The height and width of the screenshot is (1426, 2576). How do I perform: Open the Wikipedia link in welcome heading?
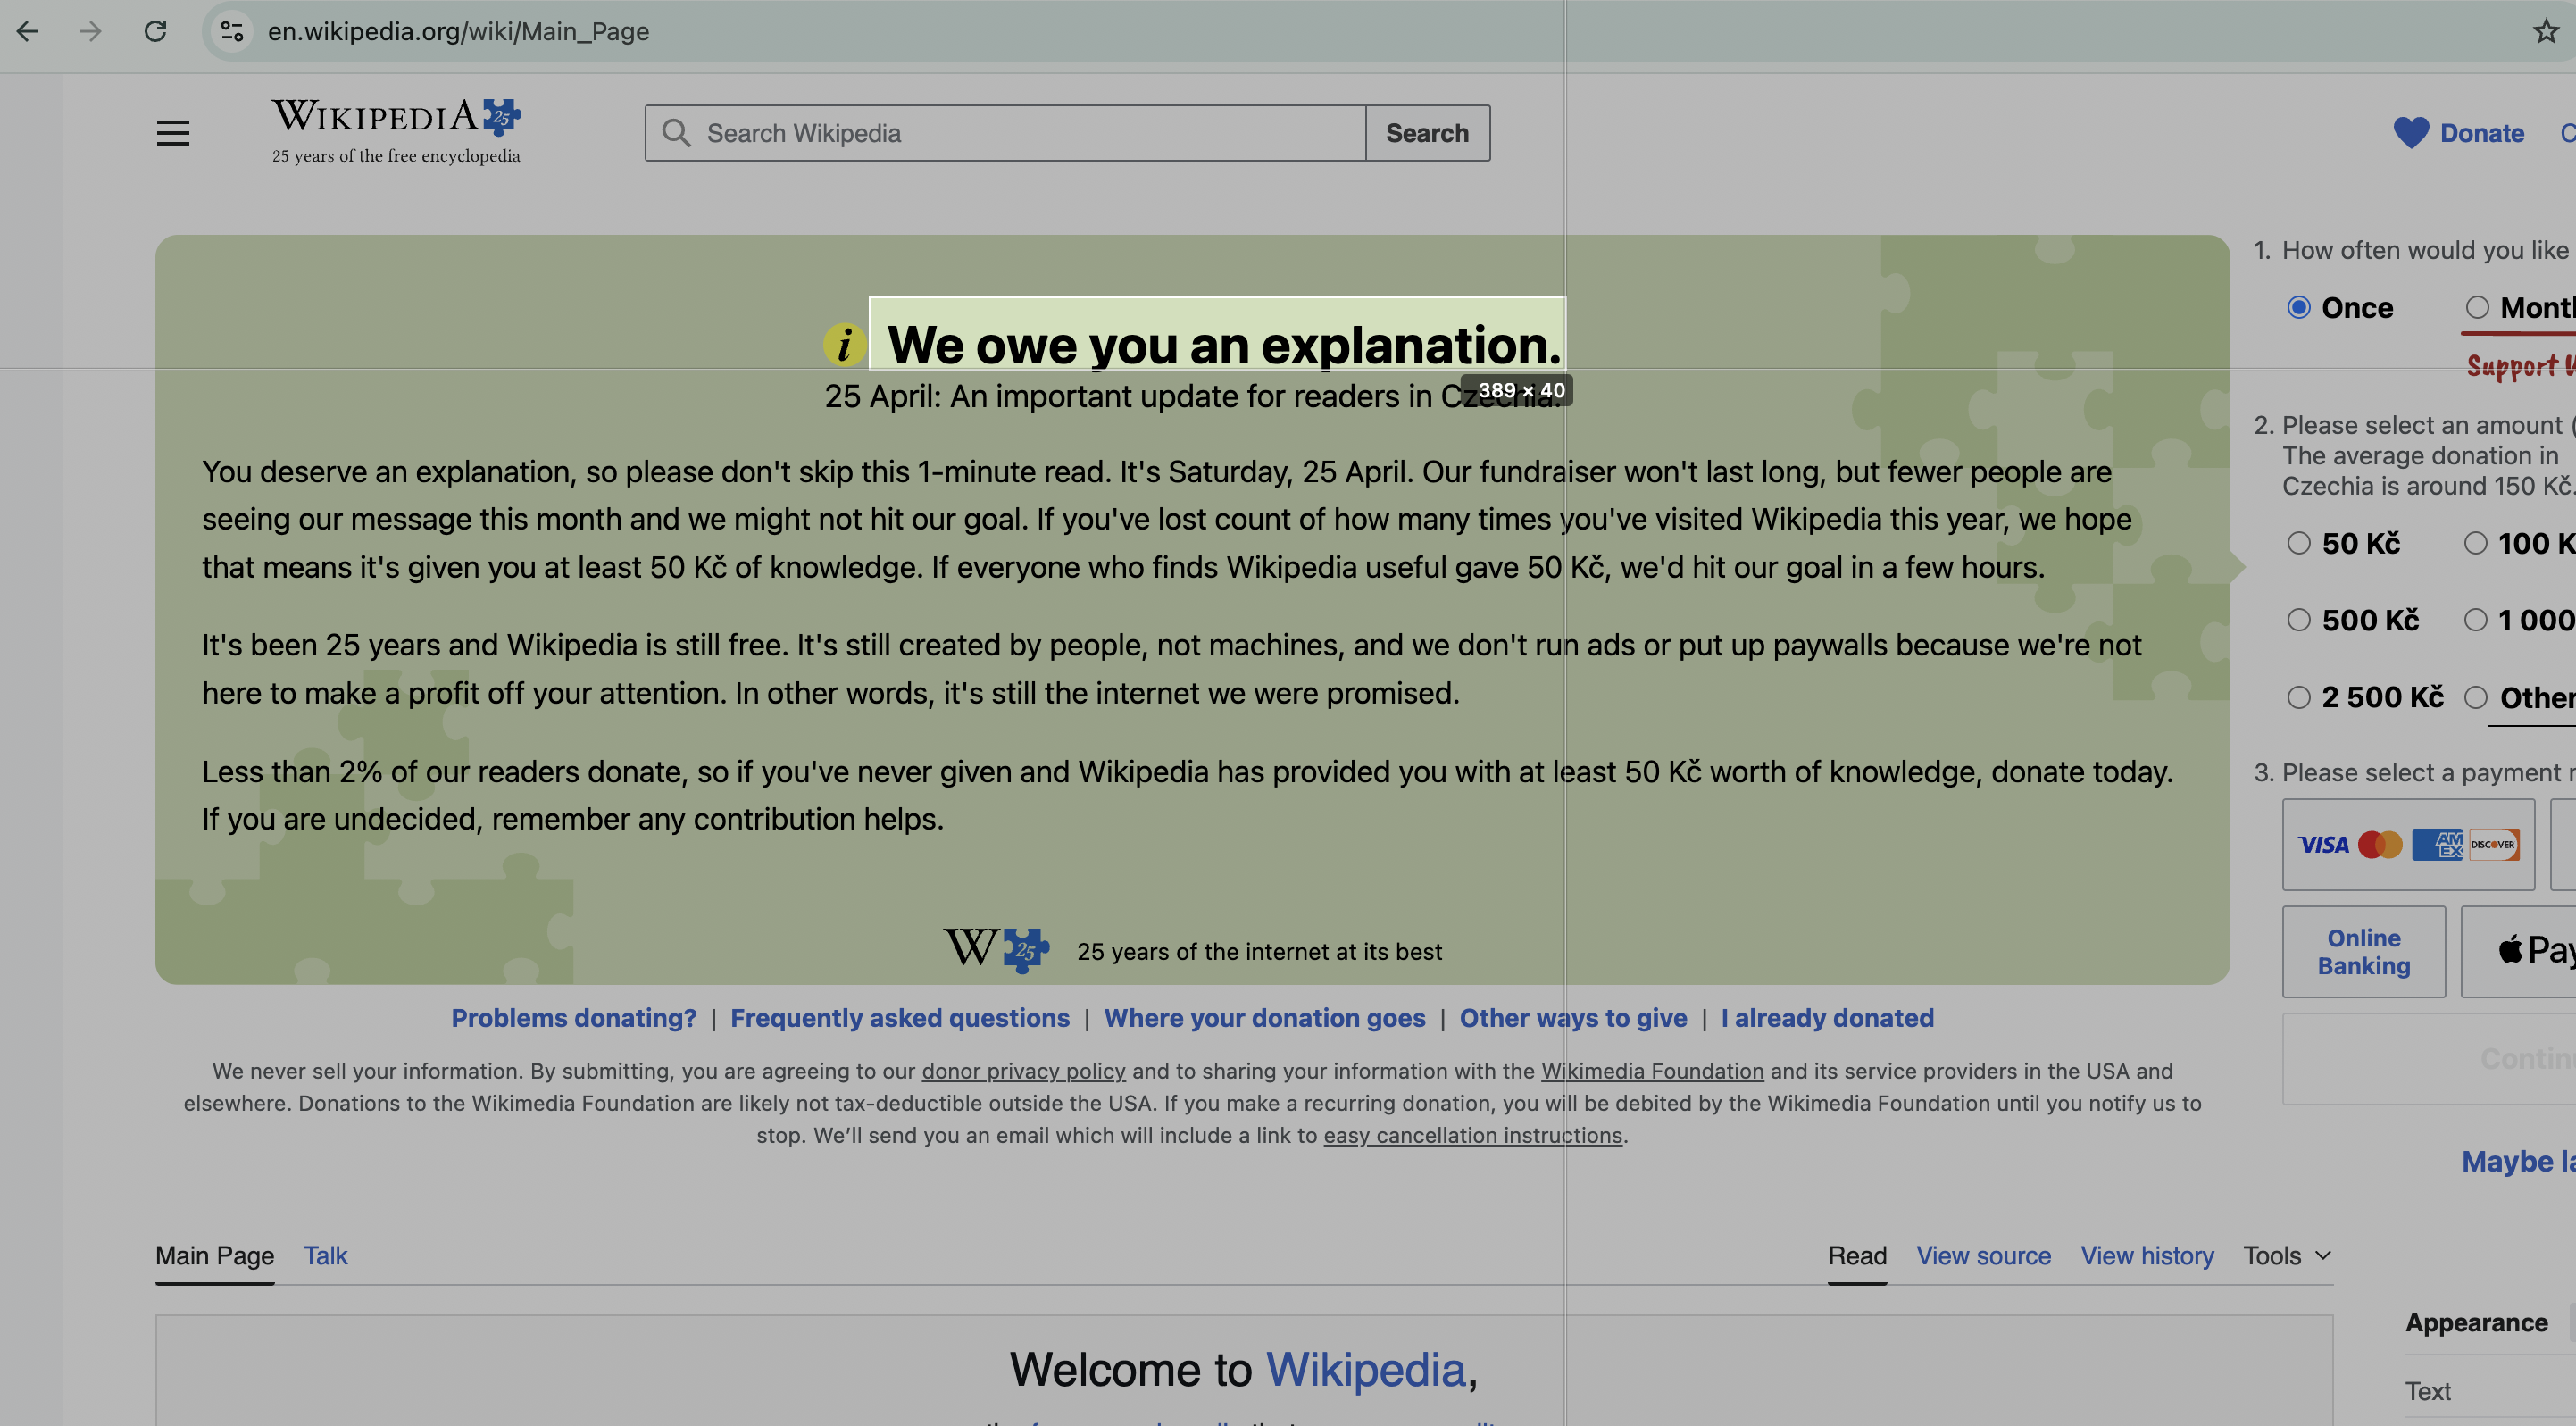pyautogui.click(x=1366, y=1369)
